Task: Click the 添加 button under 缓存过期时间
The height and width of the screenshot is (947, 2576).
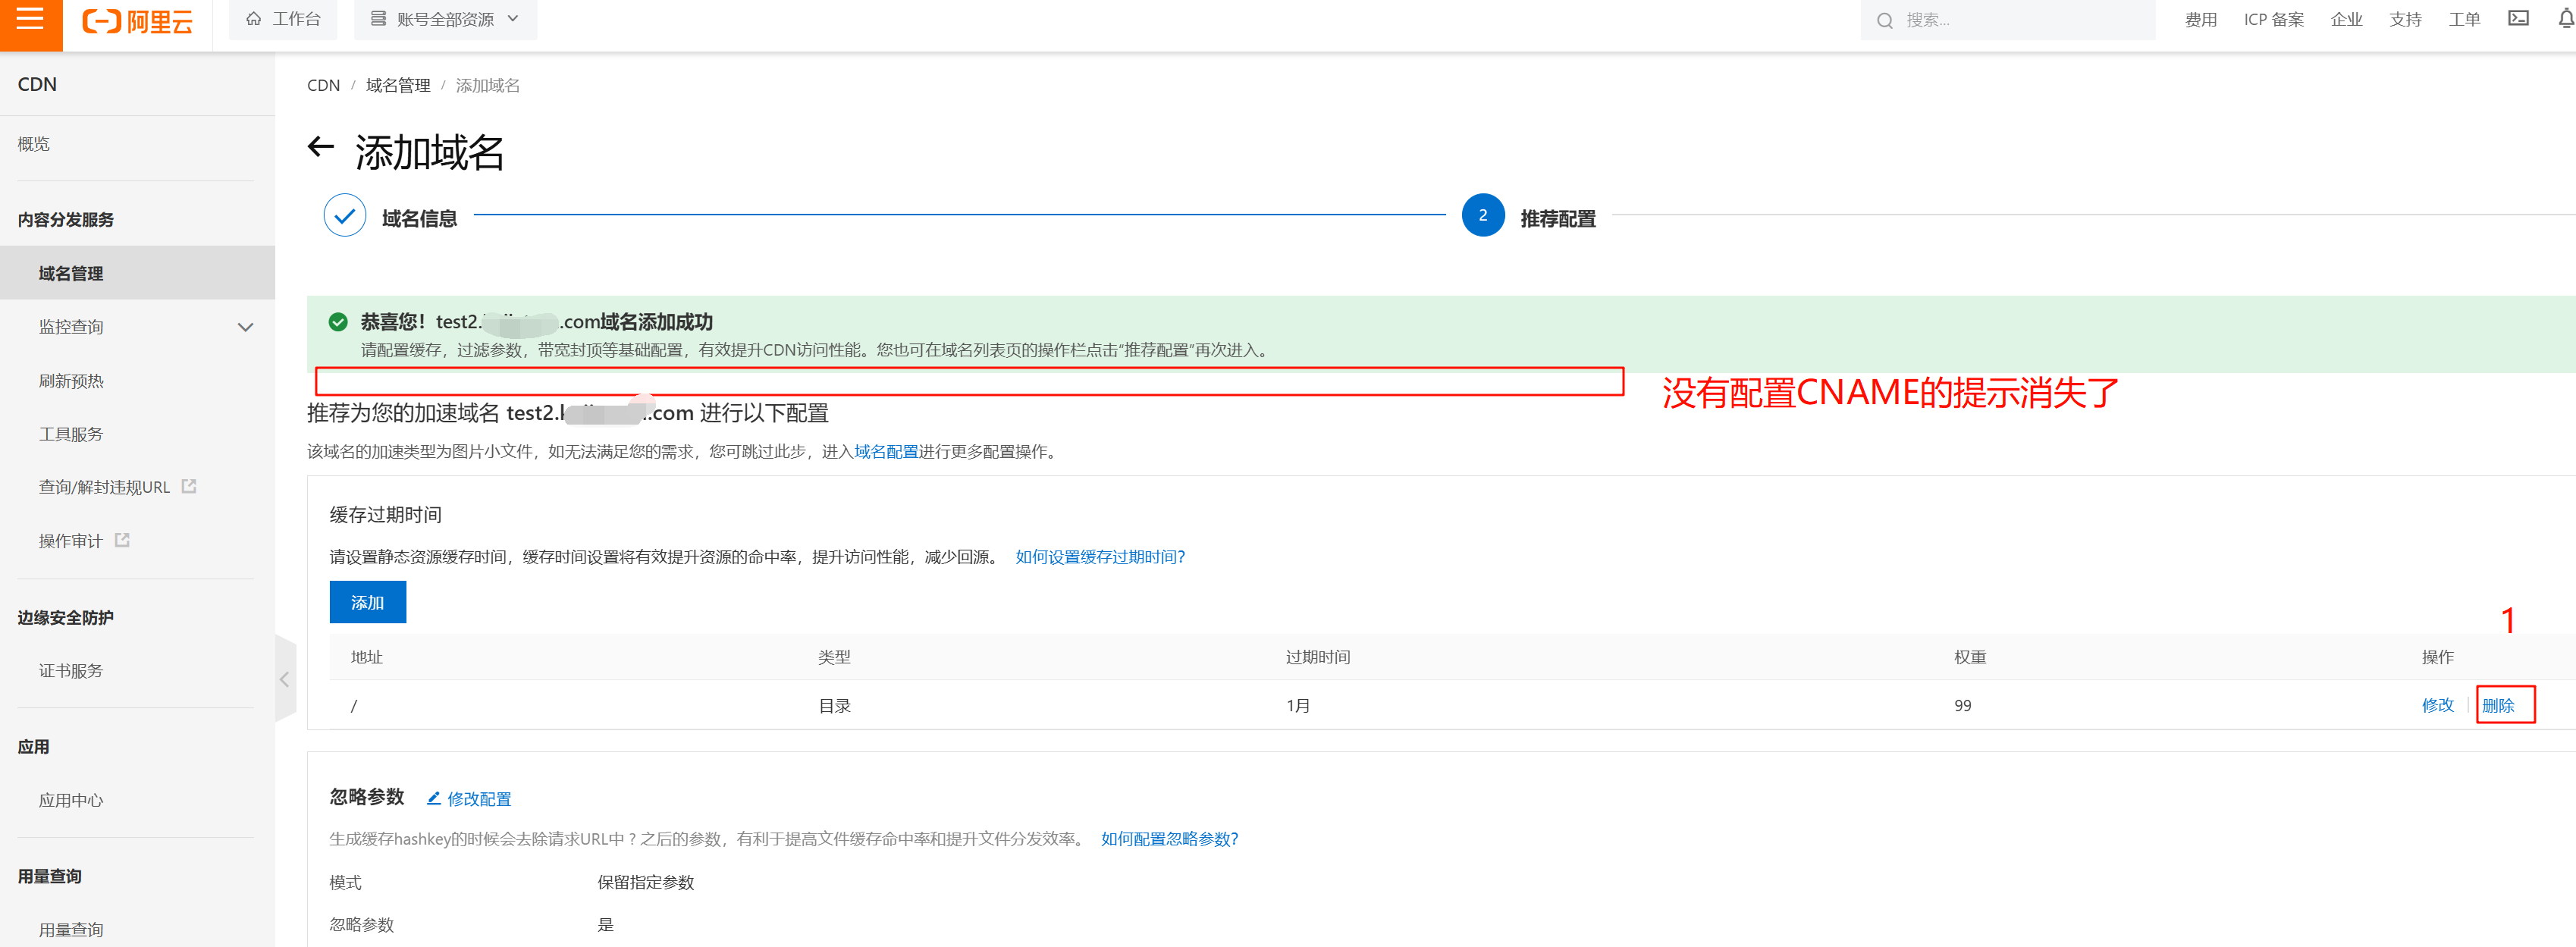Action: click(x=367, y=601)
